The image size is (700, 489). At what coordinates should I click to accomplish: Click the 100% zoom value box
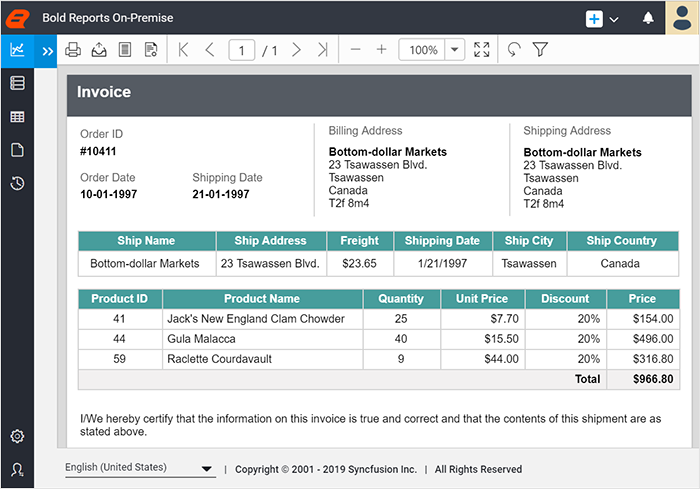tap(422, 50)
